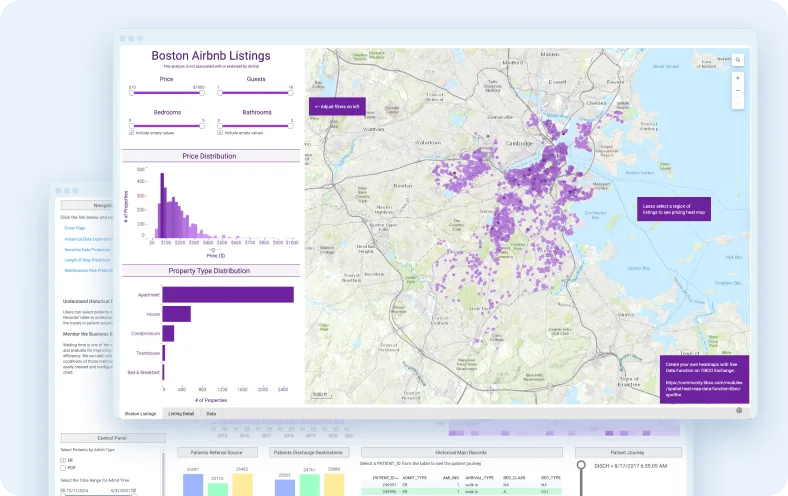This screenshot has width=788, height=496.
Task: Click the Boston Airbnb Listings title
Action: click(211, 56)
